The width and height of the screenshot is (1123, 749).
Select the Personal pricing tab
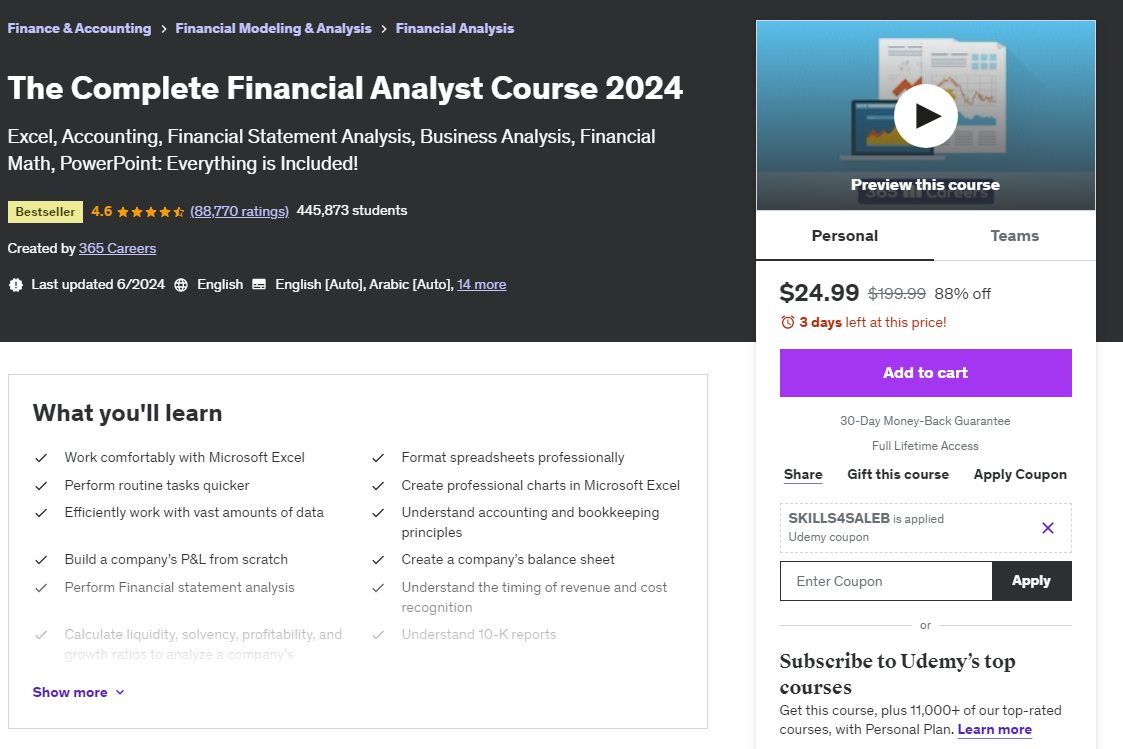[x=844, y=235]
